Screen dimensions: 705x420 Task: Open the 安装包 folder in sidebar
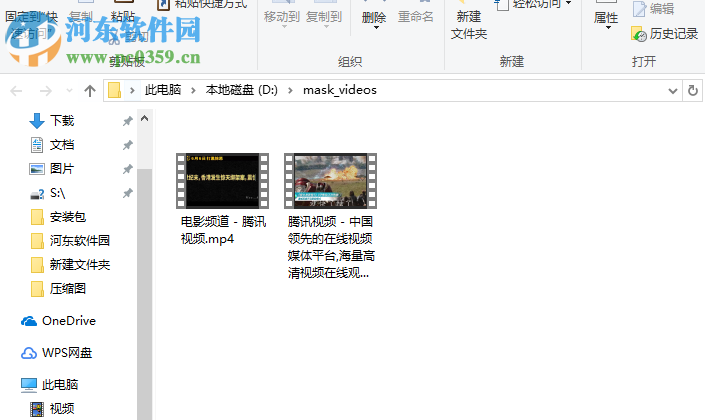68,217
